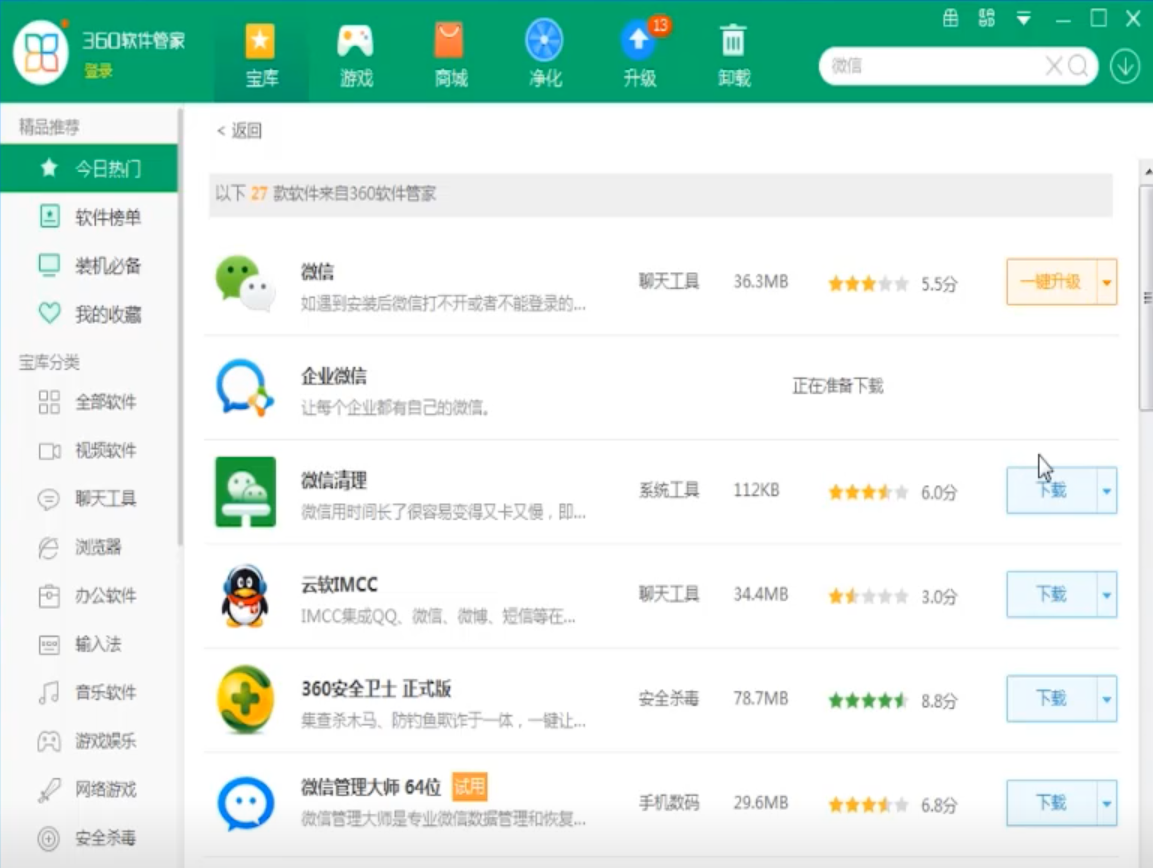
Task: Select 聊天工具 category in sidebar
Action: click(105, 499)
